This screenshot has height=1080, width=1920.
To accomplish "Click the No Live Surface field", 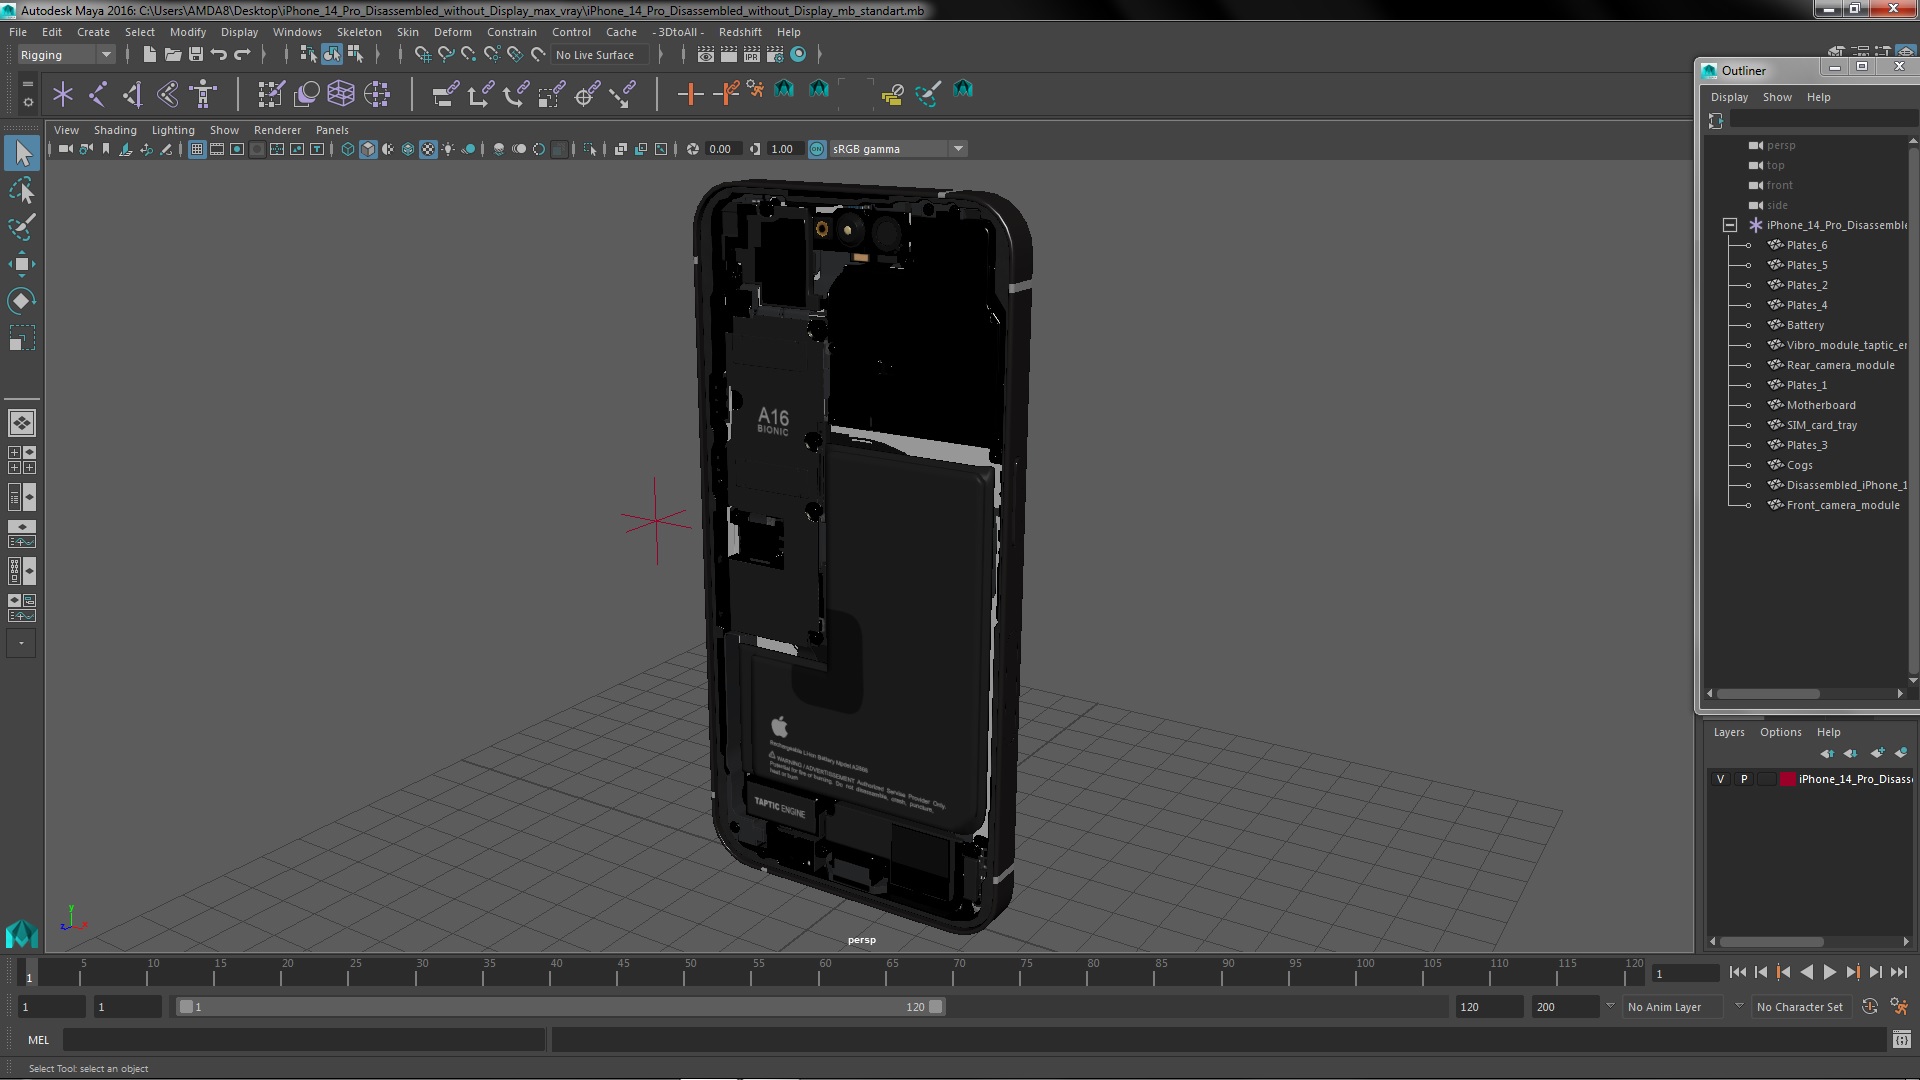I will (600, 55).
